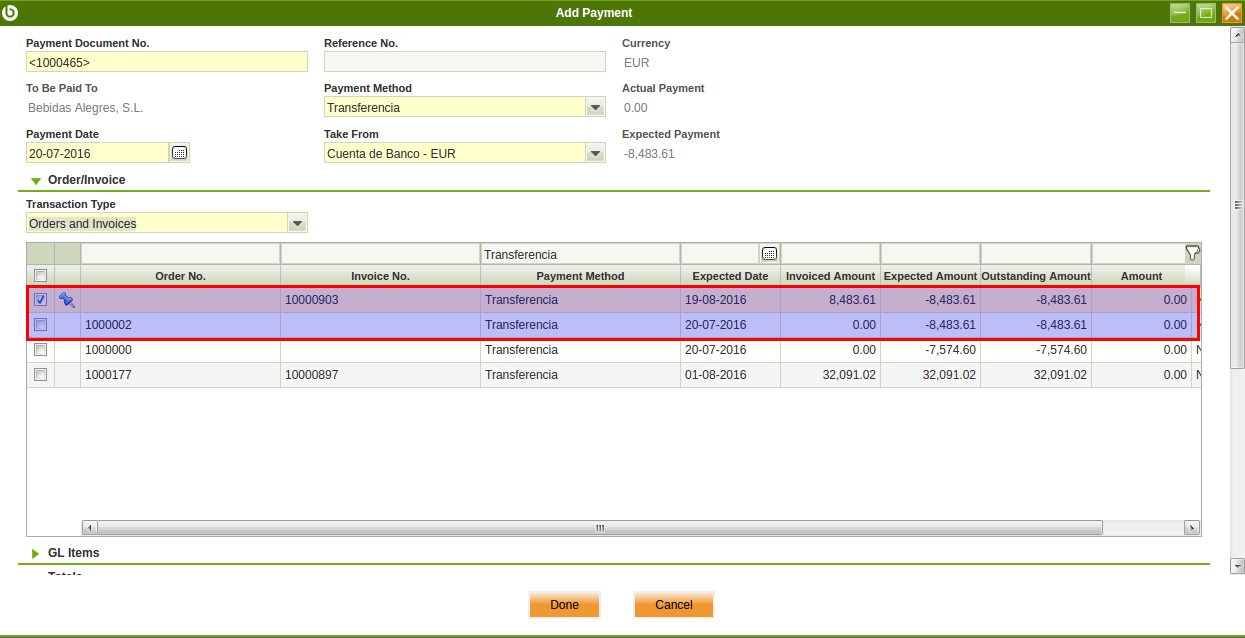1245x638 pixels.
Task: Sort by Expected Date column header
Action: [730, 276]
